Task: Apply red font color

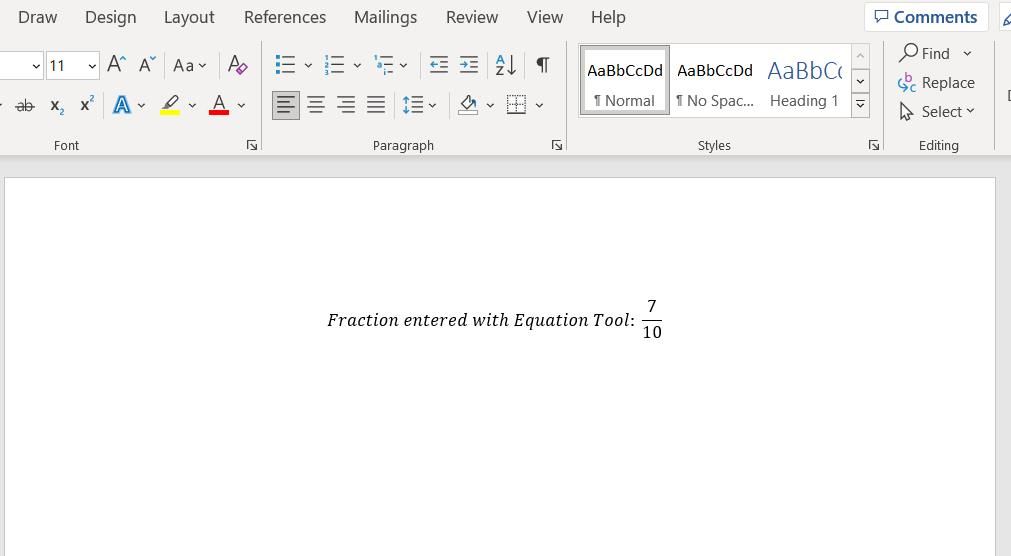Action: click(x=219, y=104)
